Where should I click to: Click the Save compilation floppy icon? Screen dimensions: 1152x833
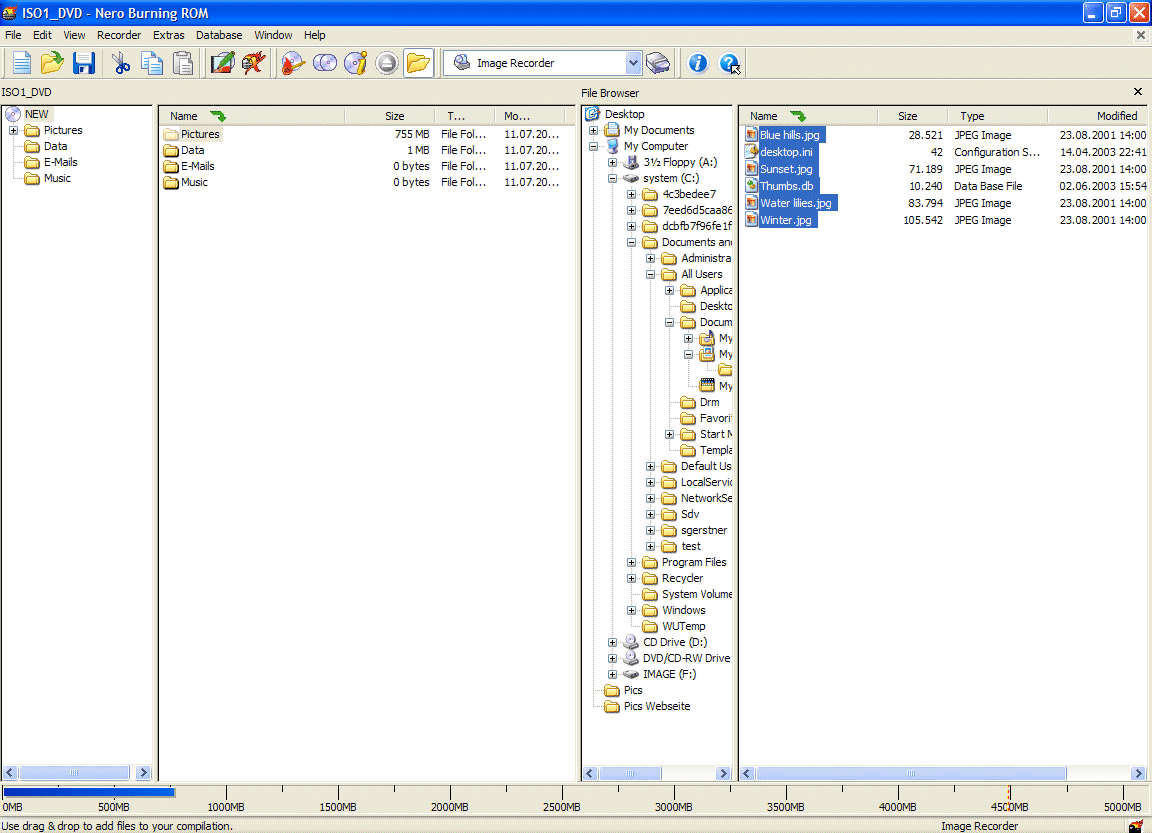point(84,63)
